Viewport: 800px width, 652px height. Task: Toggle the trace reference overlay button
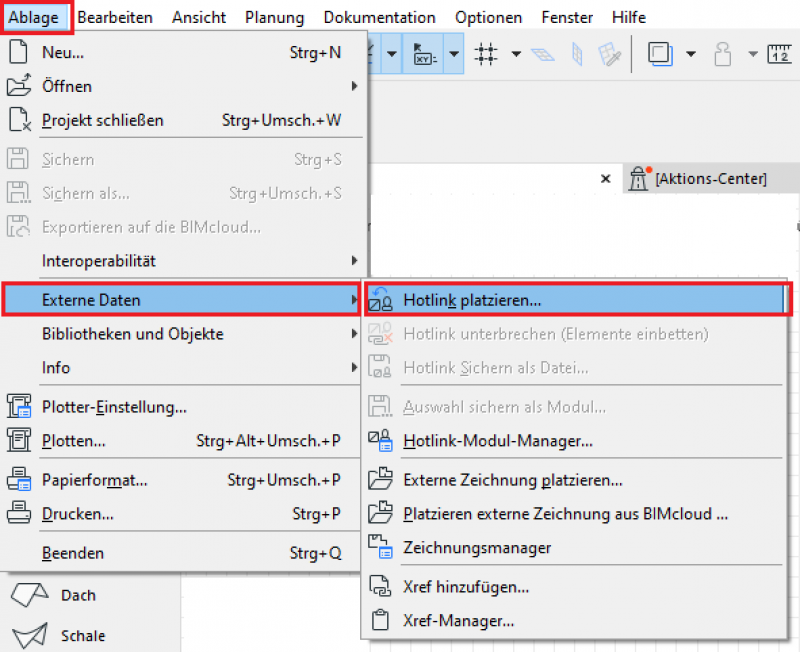coord(658,53)
